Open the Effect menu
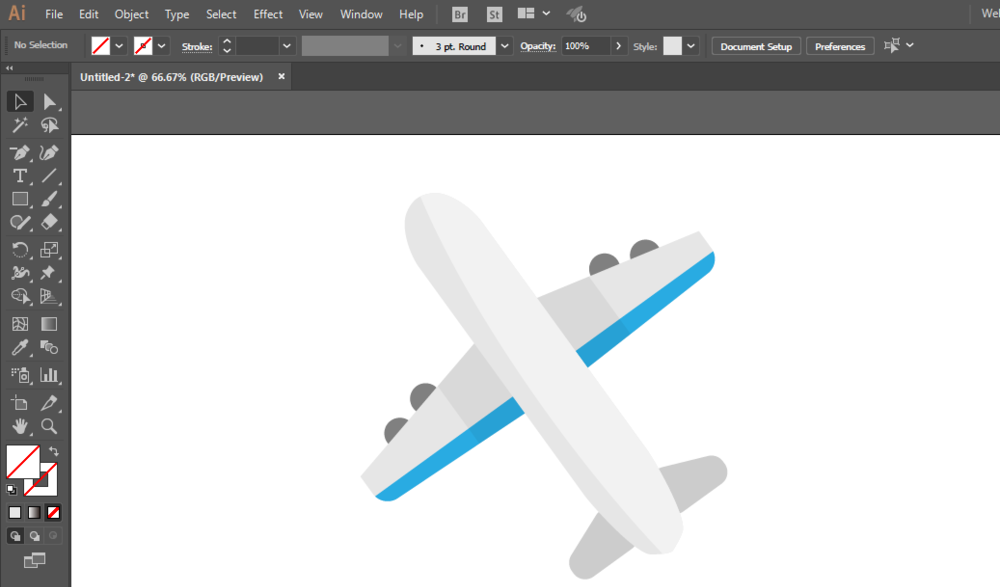Screen dimensions: 1000x587 268,15
